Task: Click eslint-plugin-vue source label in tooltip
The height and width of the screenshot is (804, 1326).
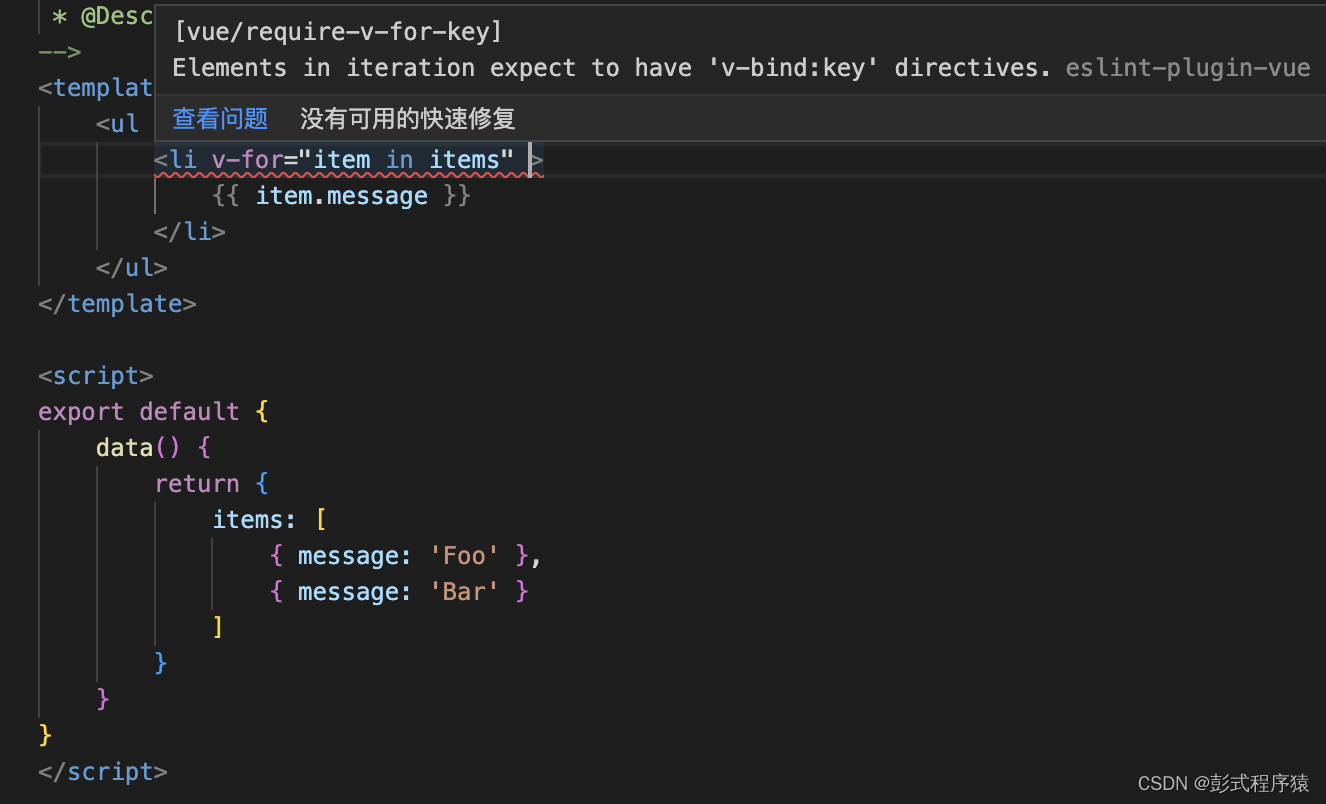Action: (1188, 68)
